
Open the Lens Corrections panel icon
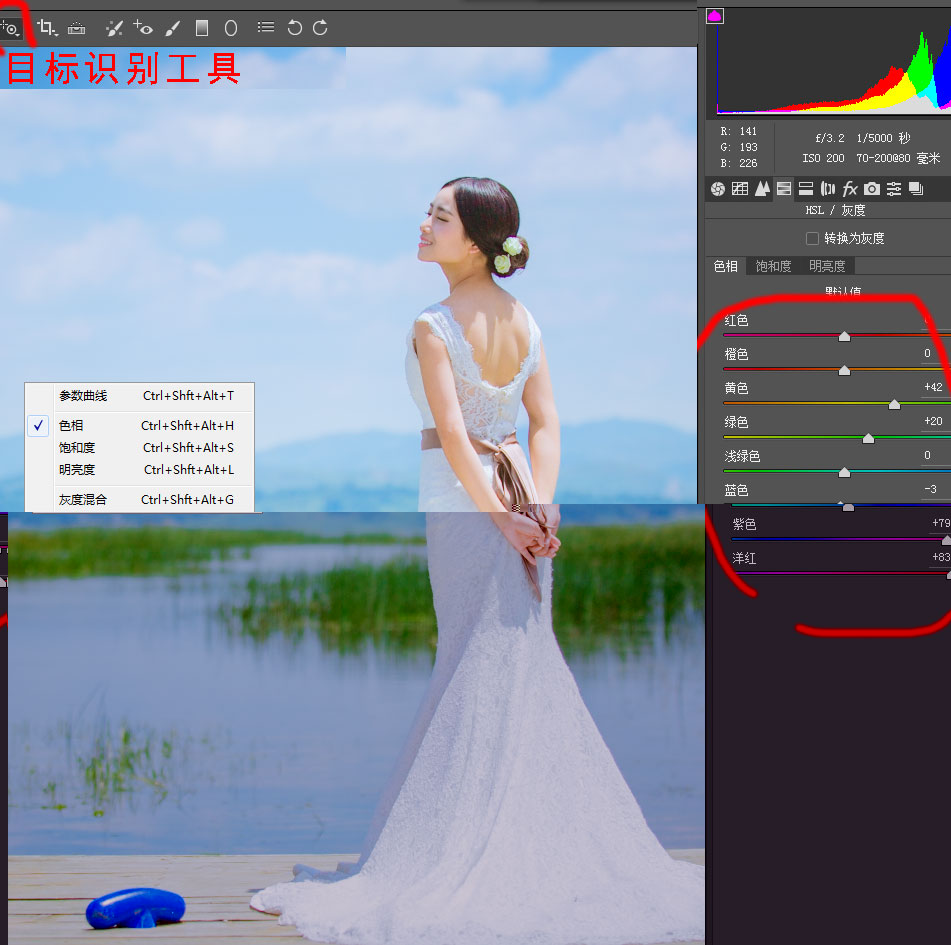[828, 189]
